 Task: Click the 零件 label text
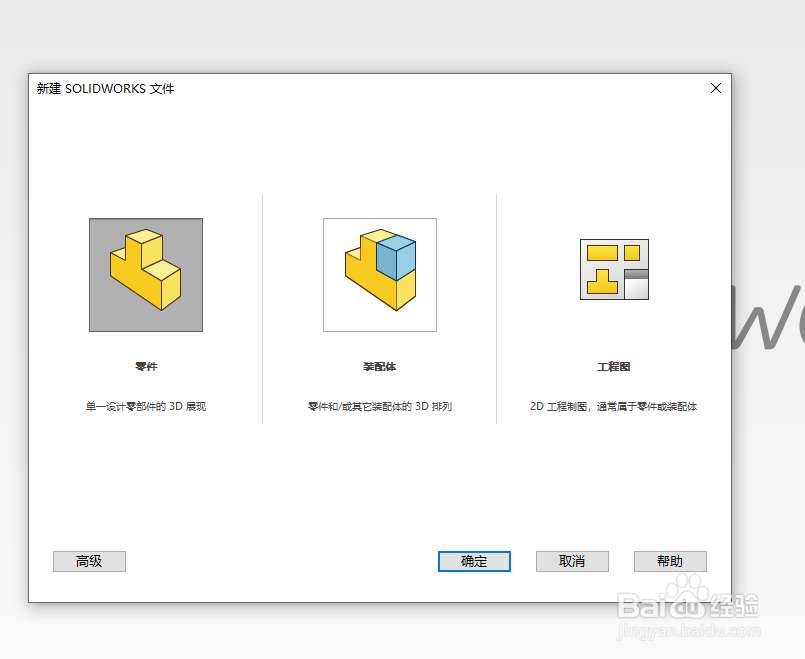click(146, 366)
